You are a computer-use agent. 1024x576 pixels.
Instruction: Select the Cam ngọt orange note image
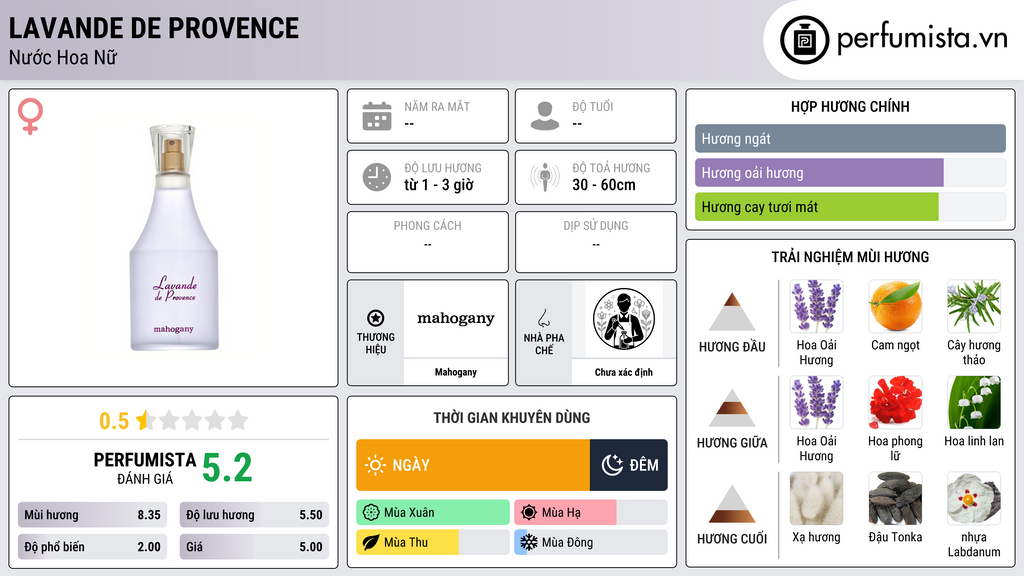point(895,307)
